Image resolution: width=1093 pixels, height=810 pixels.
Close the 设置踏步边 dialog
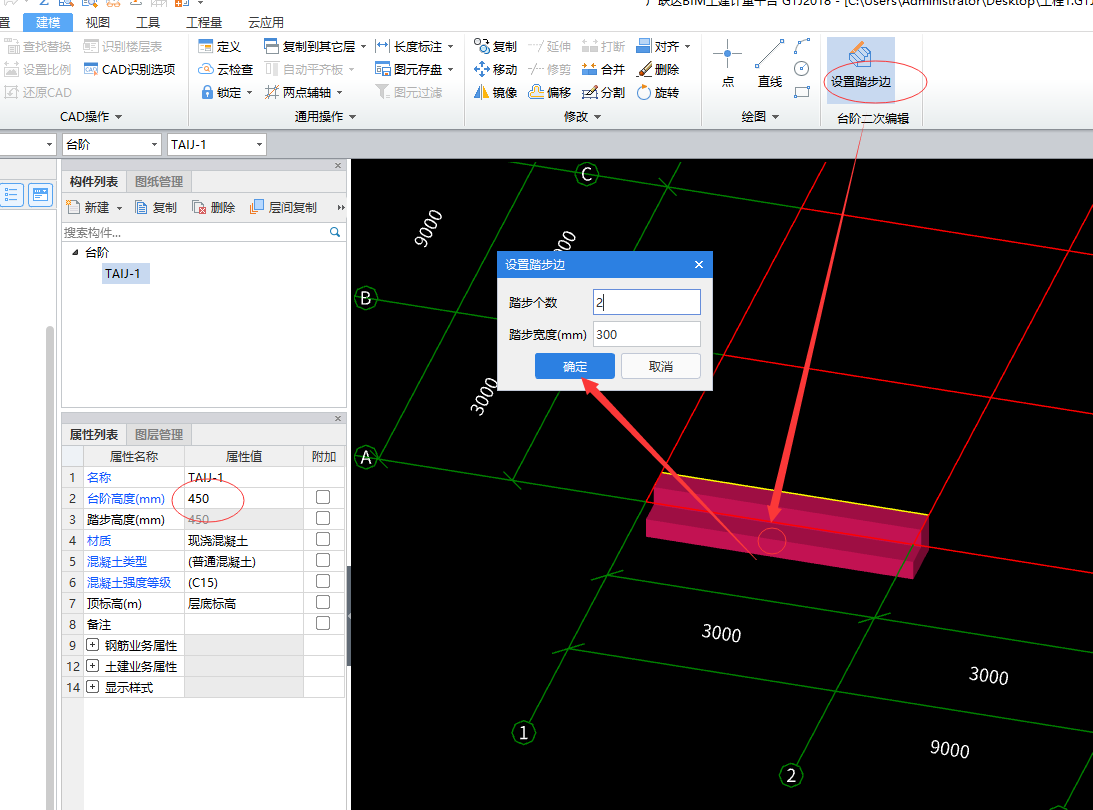tap(698, 264)
